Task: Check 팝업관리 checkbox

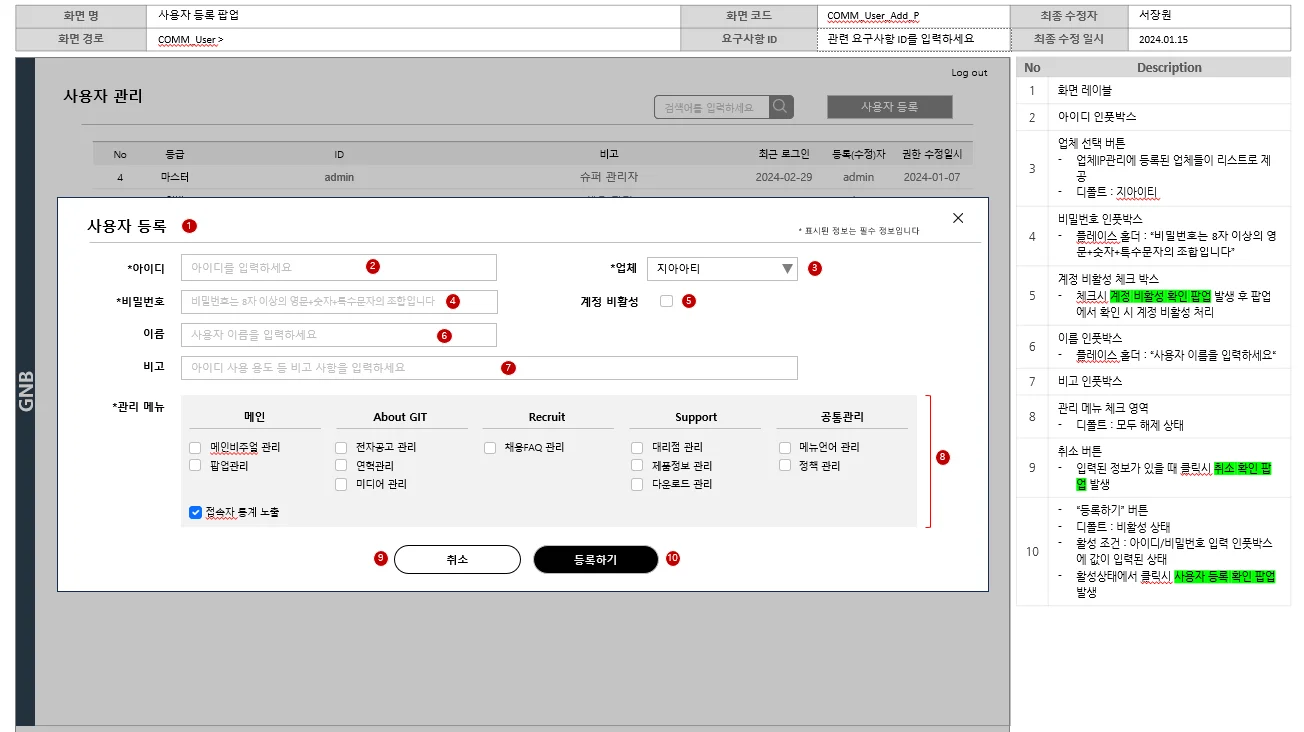Action: pos(196,465)
